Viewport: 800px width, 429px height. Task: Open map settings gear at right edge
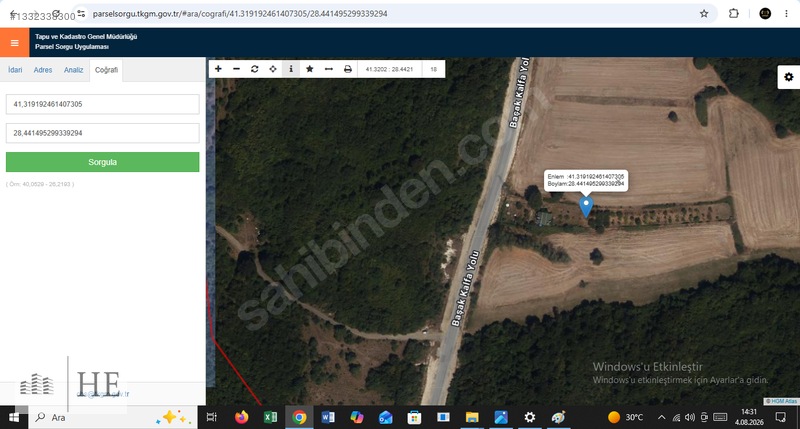coord(789,77)
